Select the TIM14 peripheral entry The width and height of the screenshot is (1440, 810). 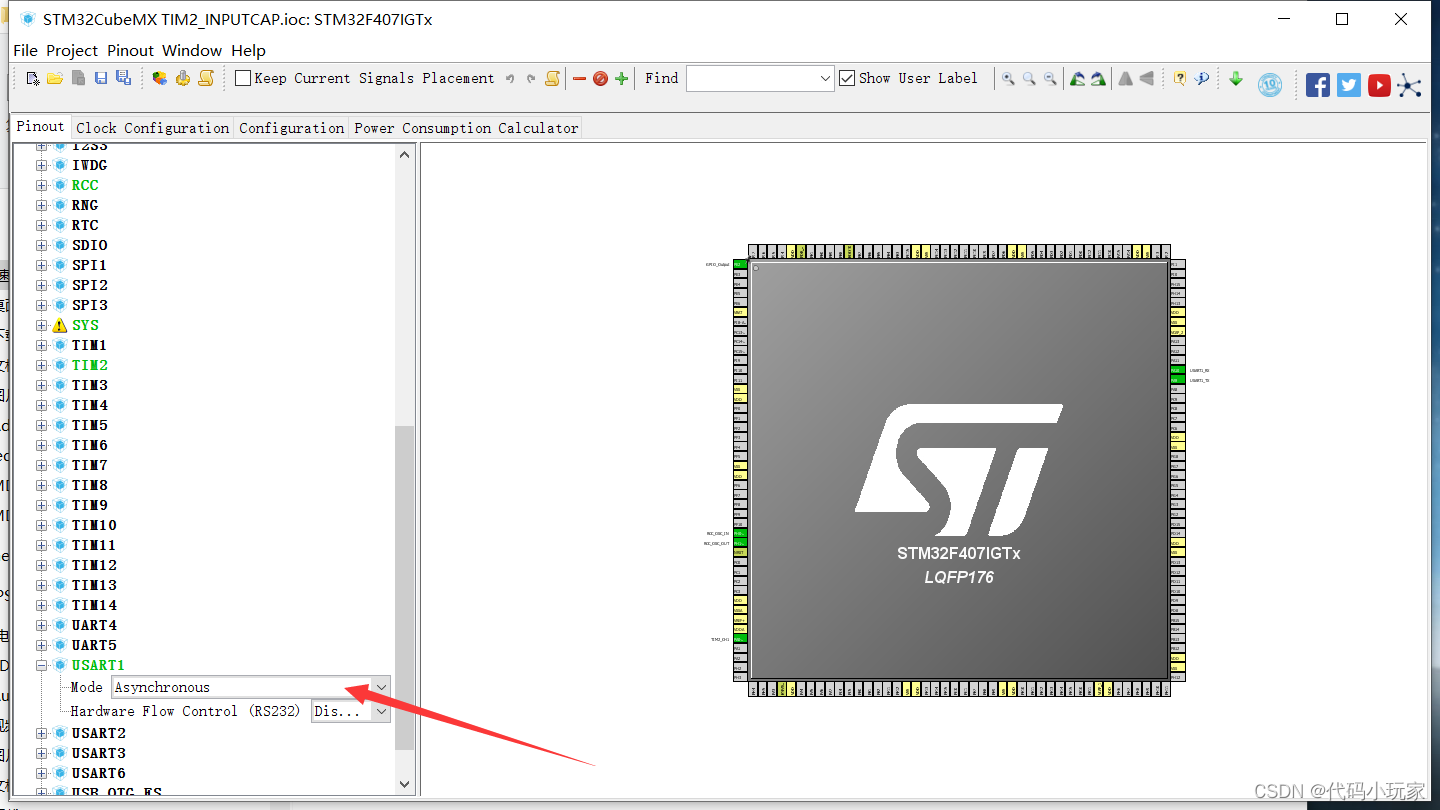tap(94, 605)
